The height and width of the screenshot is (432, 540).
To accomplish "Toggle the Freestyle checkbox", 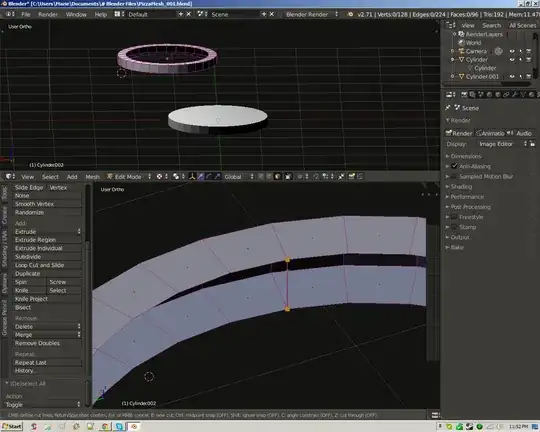I will (454, 217).
